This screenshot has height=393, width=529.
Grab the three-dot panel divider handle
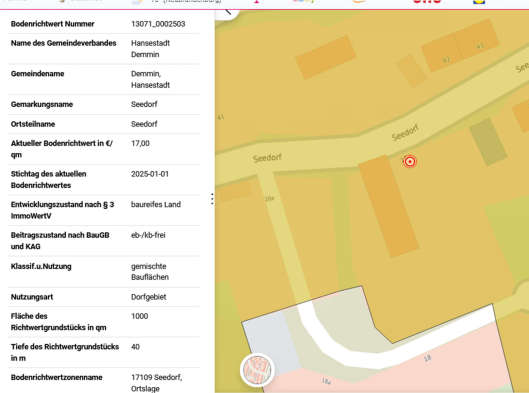212,199
